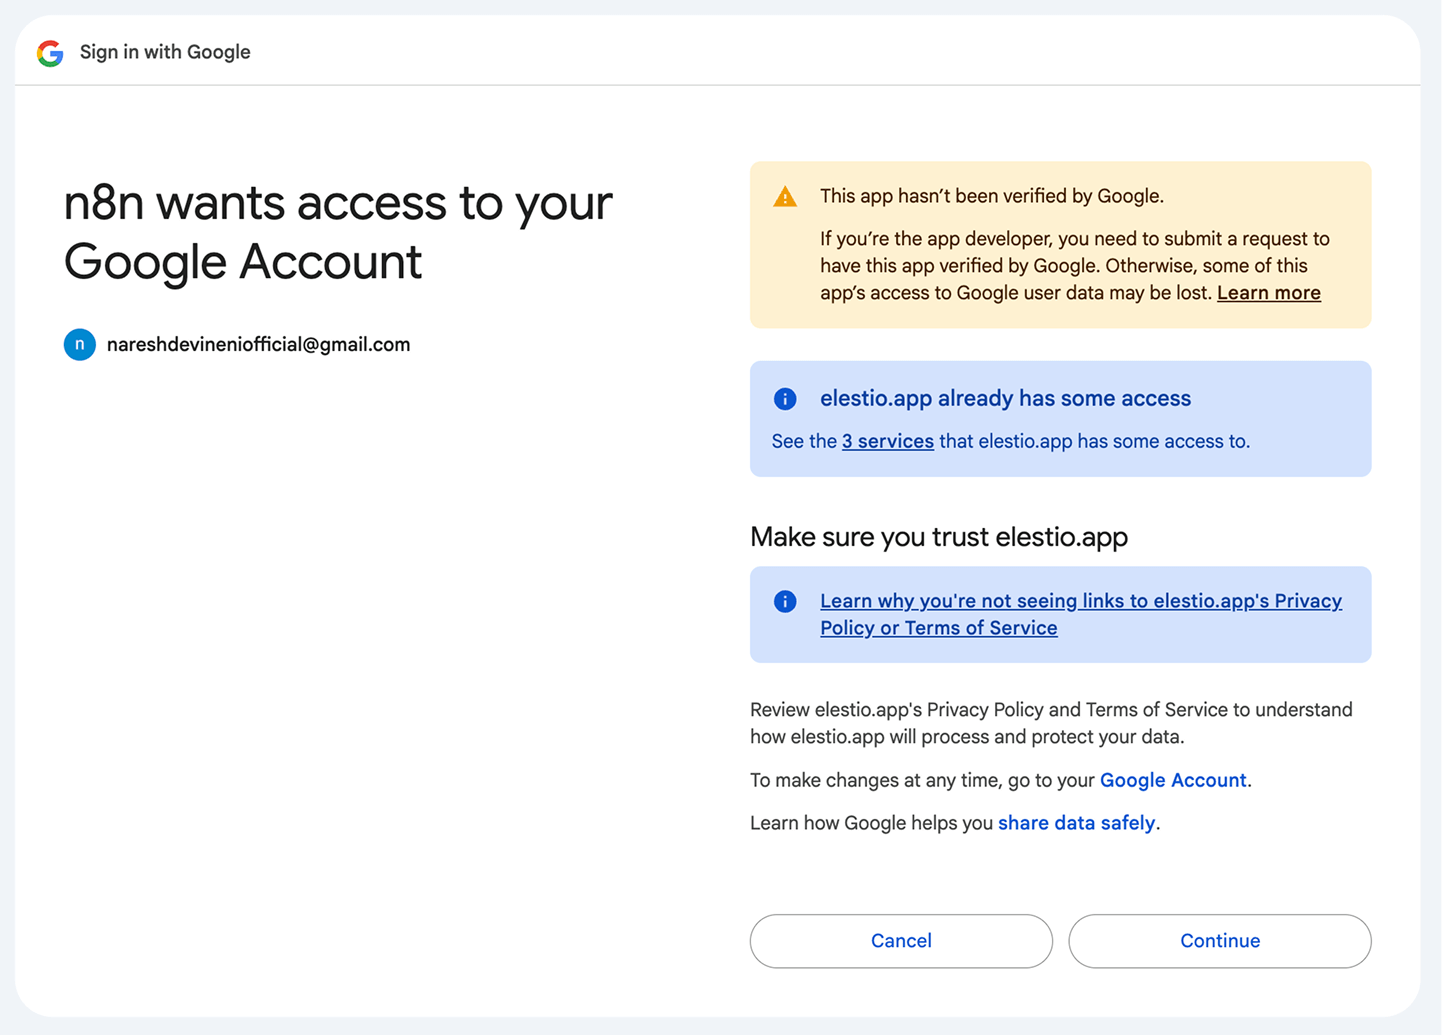Open the link about missing Privacy Policy or Terms
The width and height of the screenshot is (1442, 1035).
pos(1081,614)
